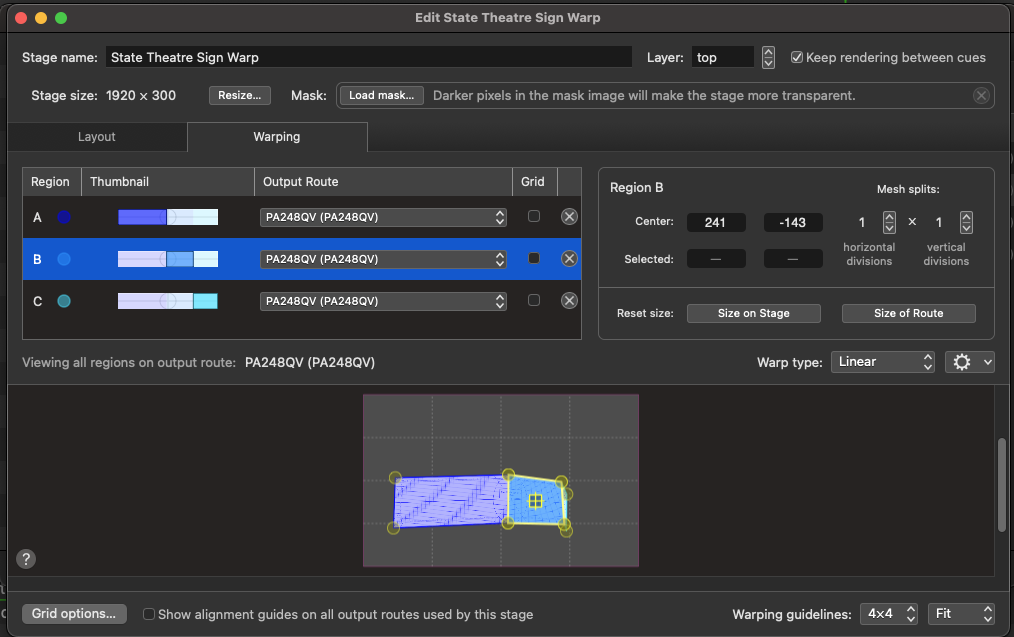Image resolution: width=1014 pixels, height=637 pixels.
Task: Switch to the Layout tab
Action: (97, 137)
